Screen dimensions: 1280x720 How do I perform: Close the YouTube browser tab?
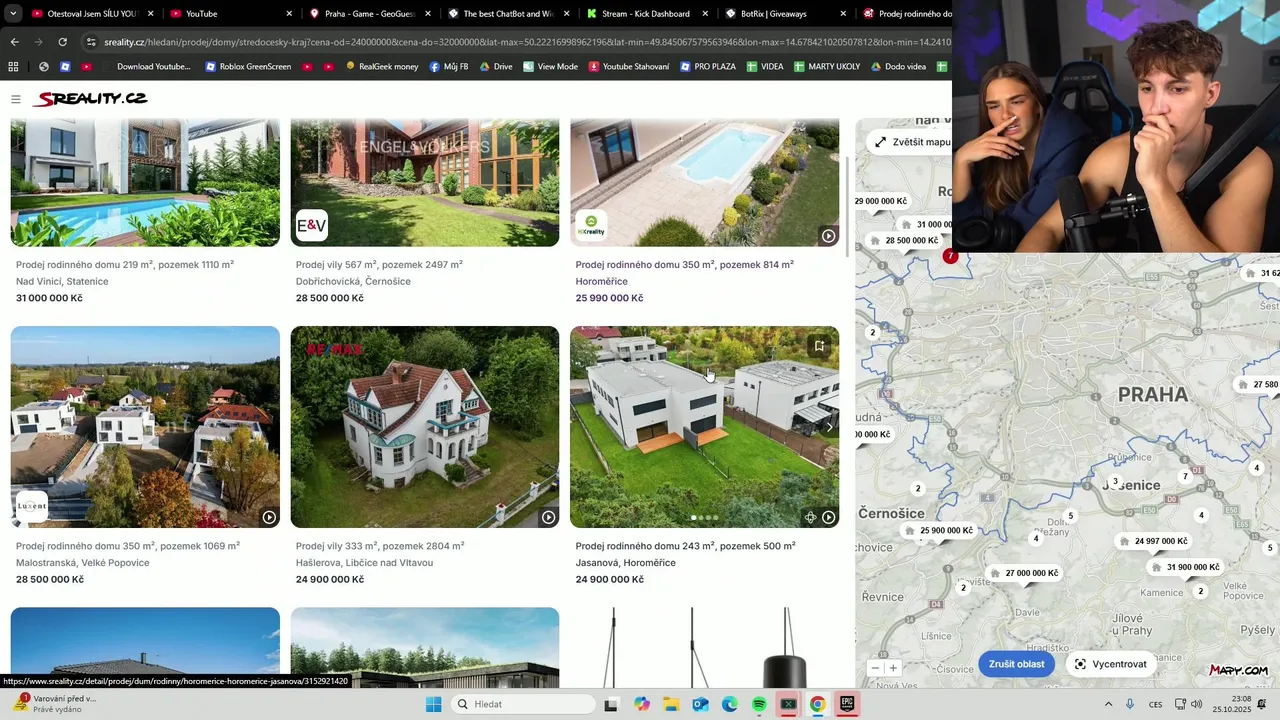[289, 14]
